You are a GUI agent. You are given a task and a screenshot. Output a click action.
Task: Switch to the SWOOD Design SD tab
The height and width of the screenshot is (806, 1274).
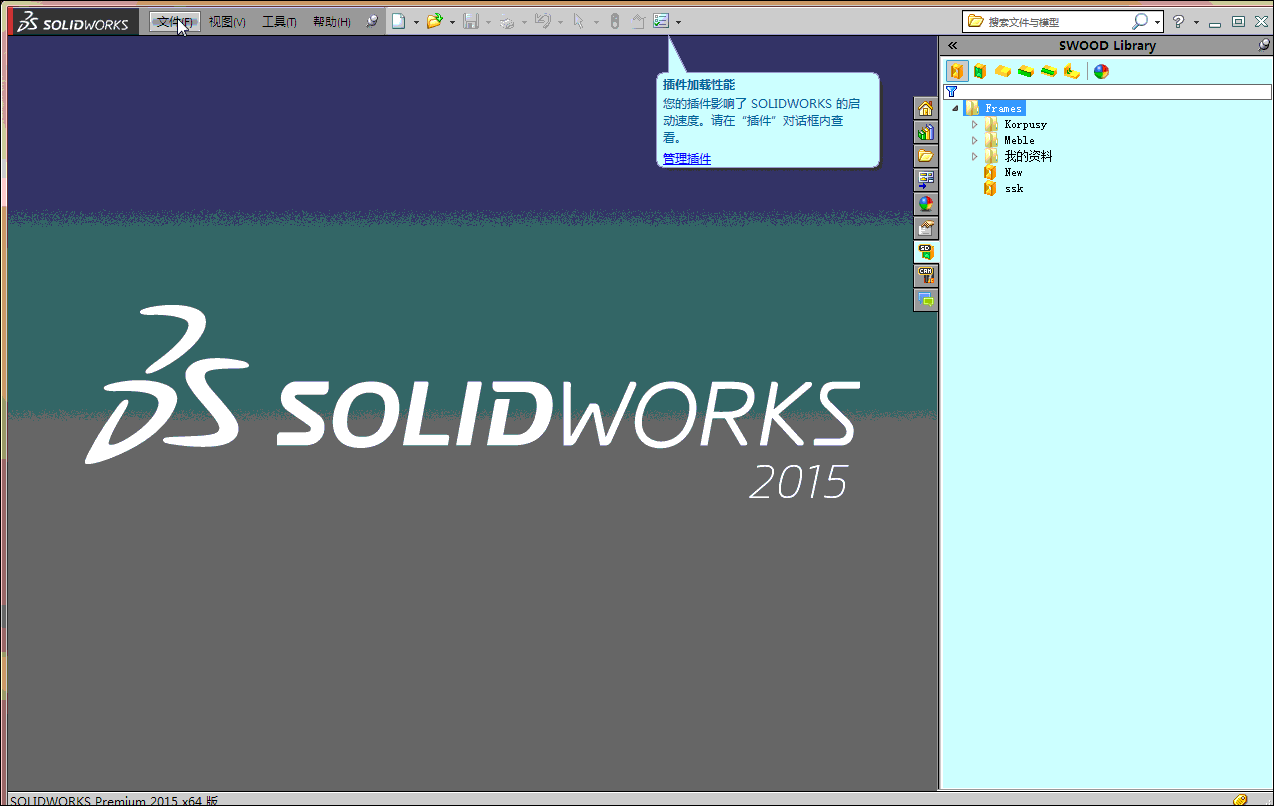[x=926, y=252]
